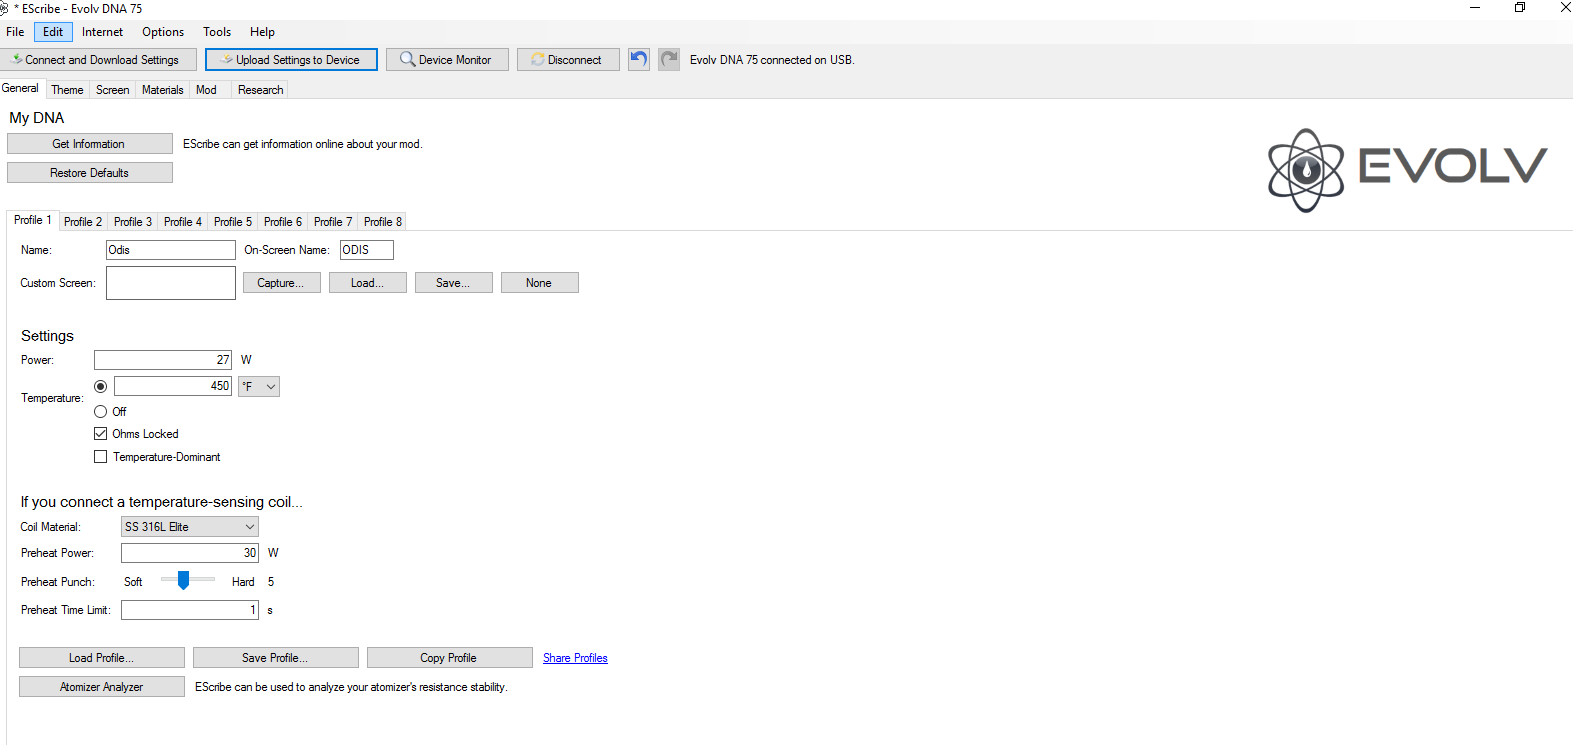
Task: Switch to the Materials tab
Action: (162, 90)
